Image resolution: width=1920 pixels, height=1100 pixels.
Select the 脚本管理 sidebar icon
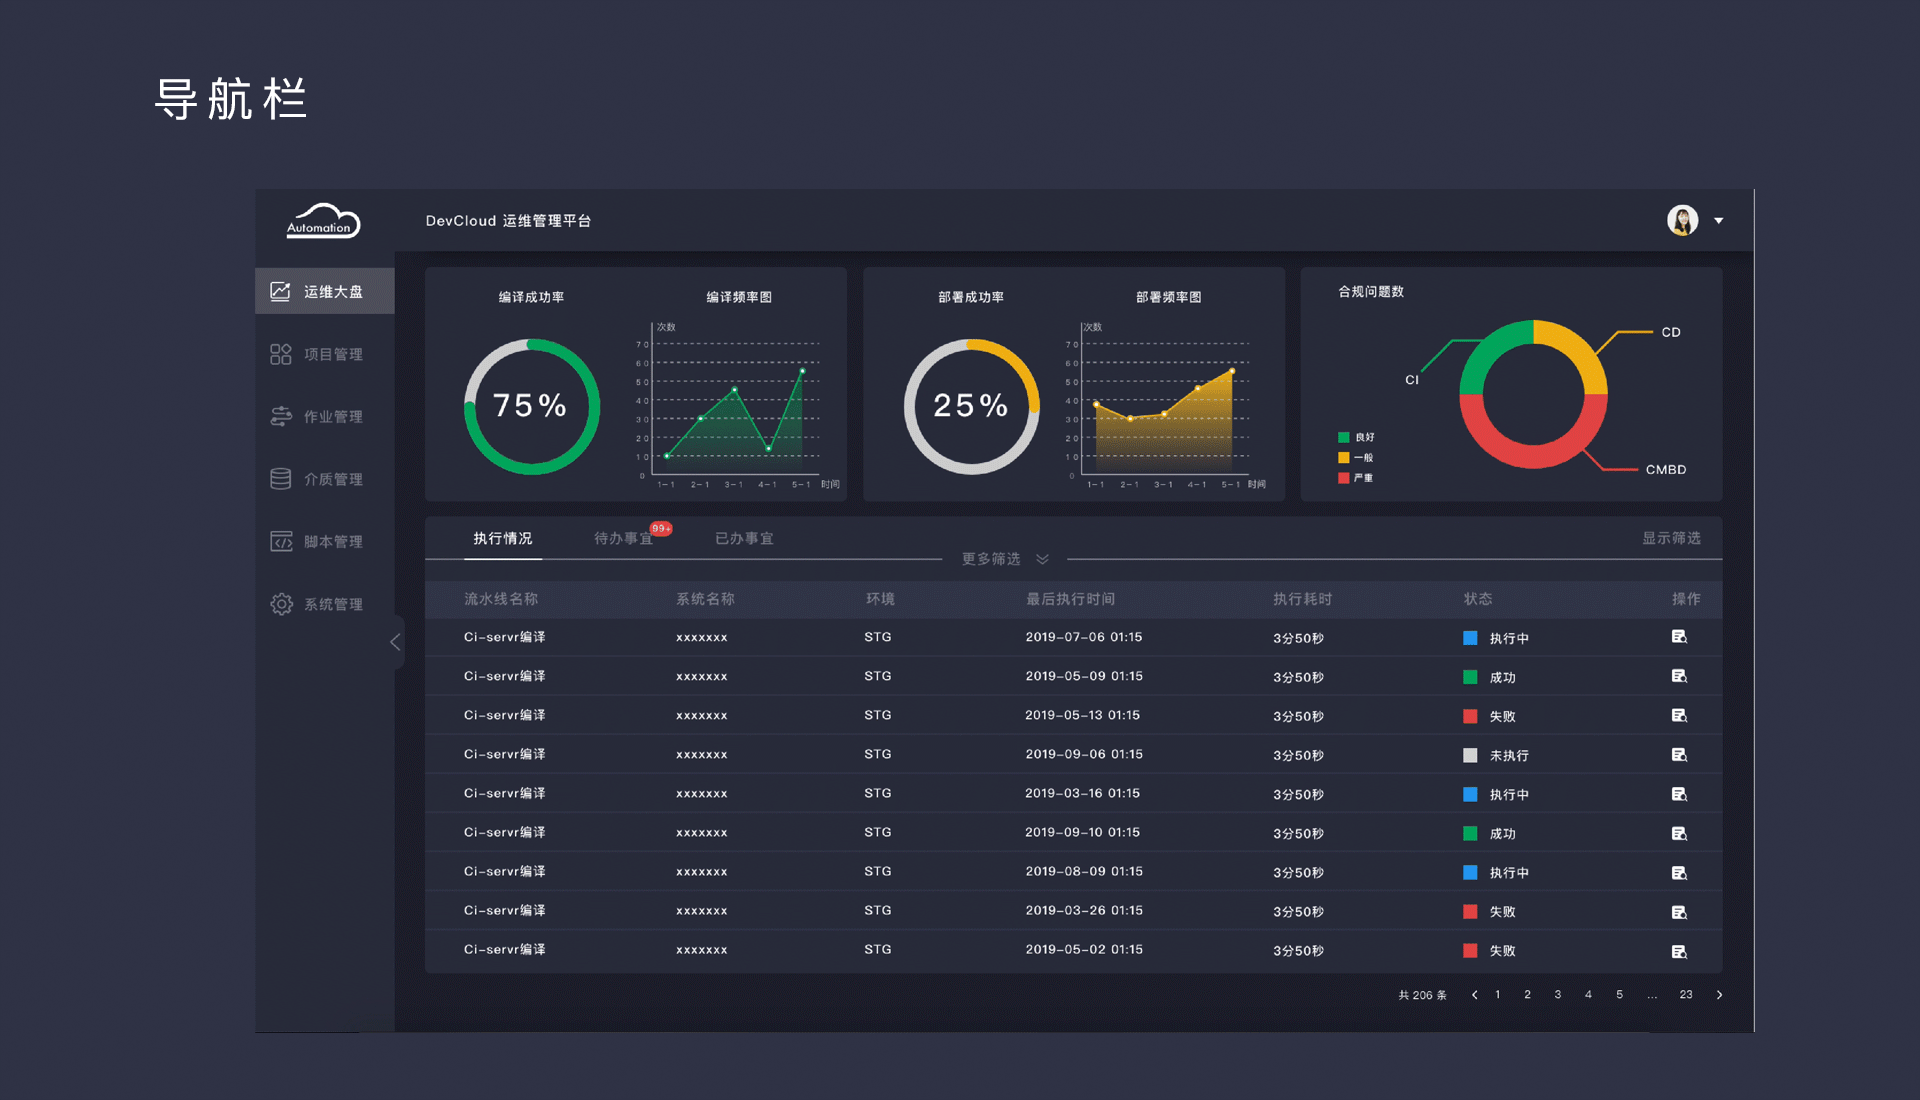click(281, 541)
